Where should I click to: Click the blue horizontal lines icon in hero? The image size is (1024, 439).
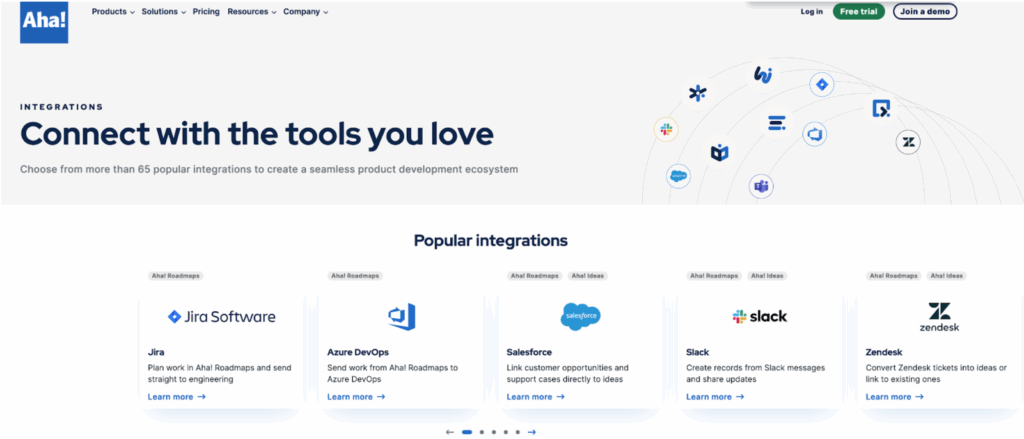point(776,122)
